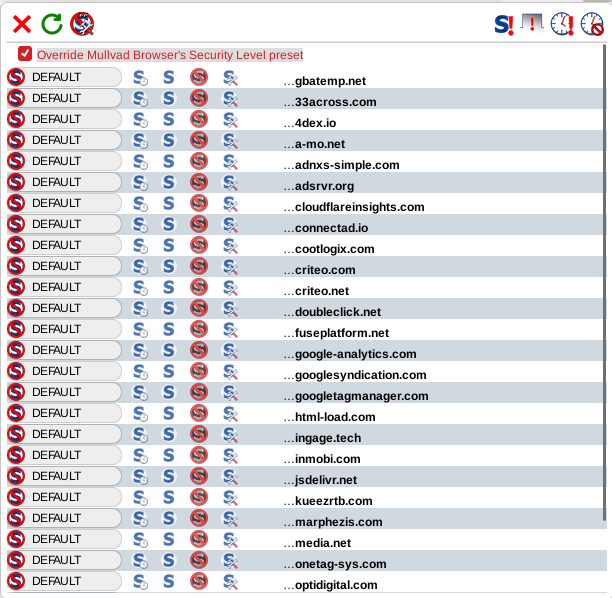This screenshot has width=612, height=598.
Task: Choose Custom preset for connectad.io
Action: [230, 225]
